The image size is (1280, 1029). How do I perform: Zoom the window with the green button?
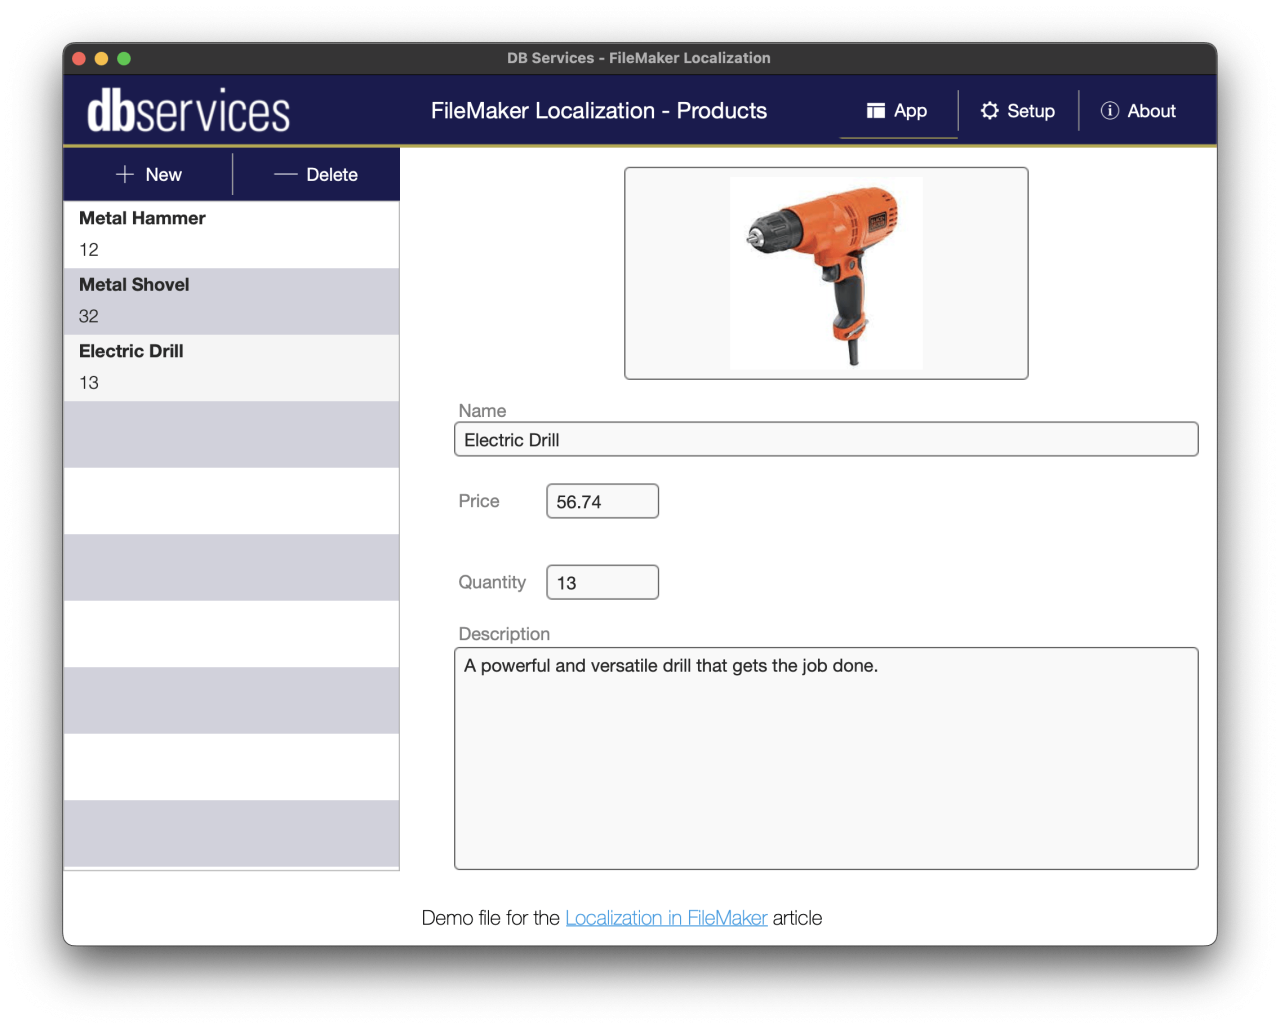click(124, 59)
